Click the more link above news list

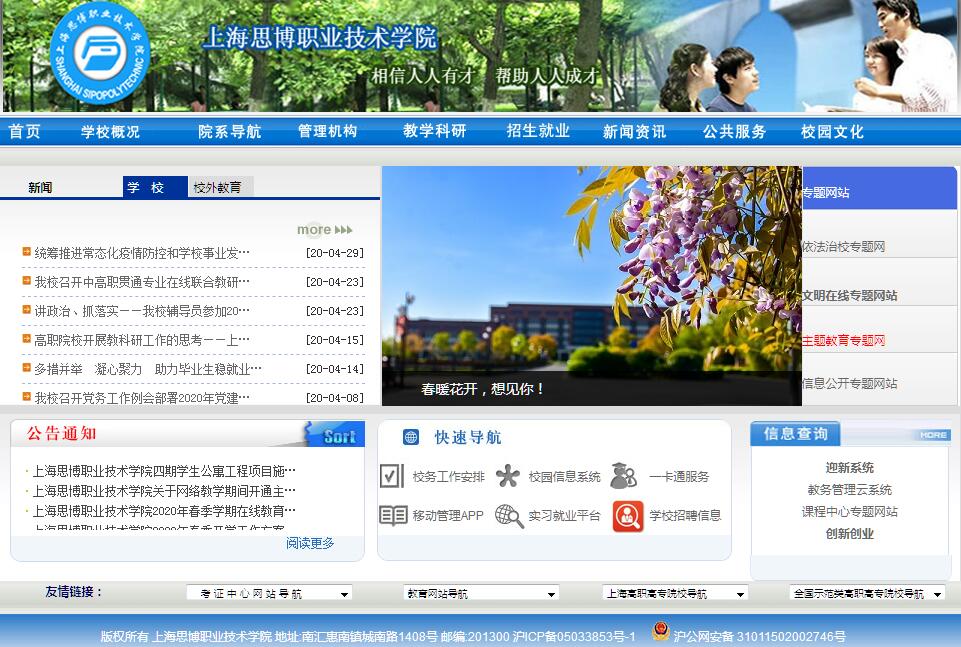(324, 229)
